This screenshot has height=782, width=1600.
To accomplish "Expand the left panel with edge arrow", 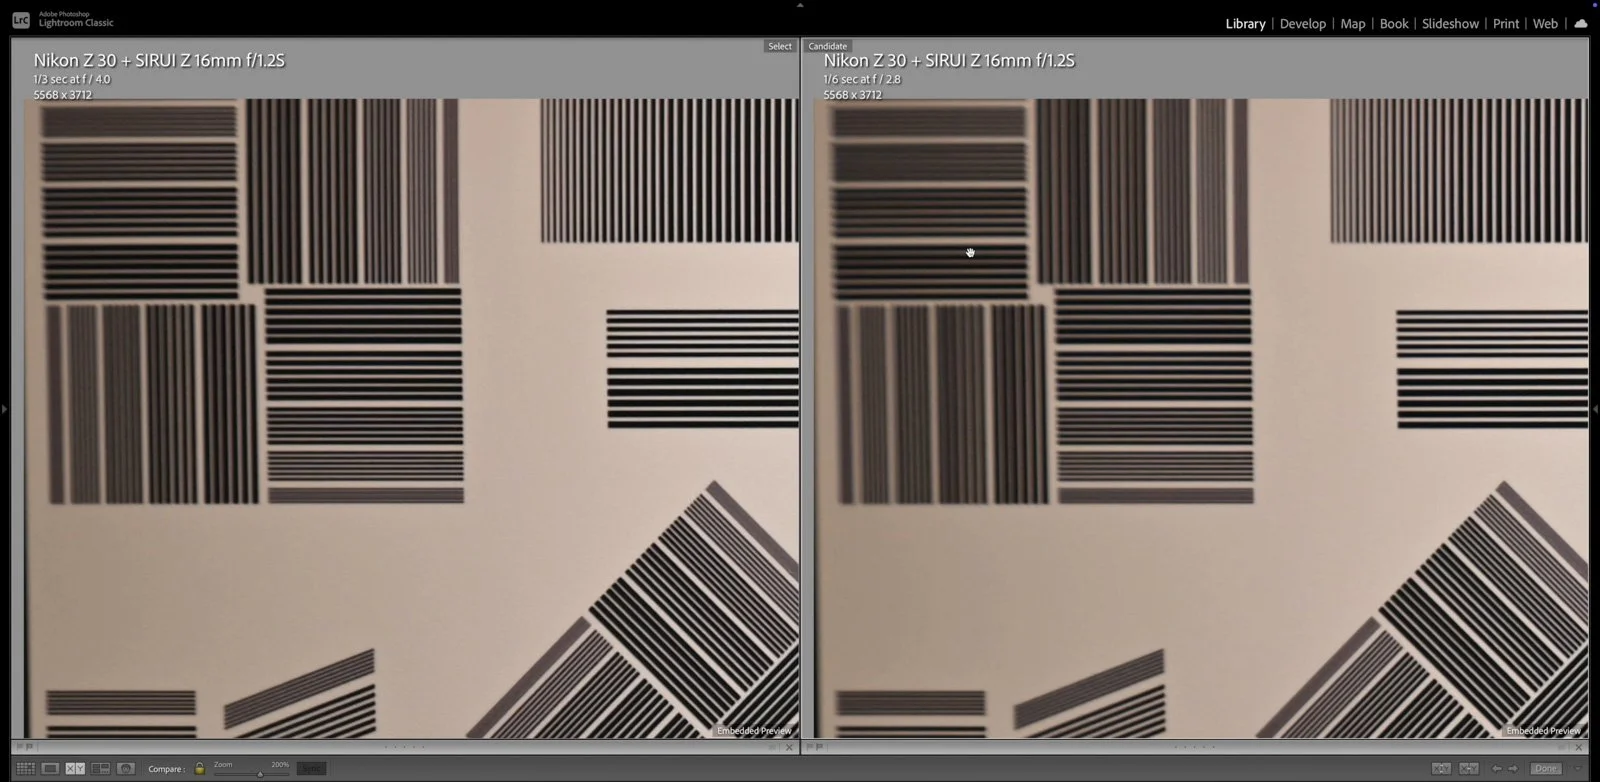I will [x=4, y=409].
